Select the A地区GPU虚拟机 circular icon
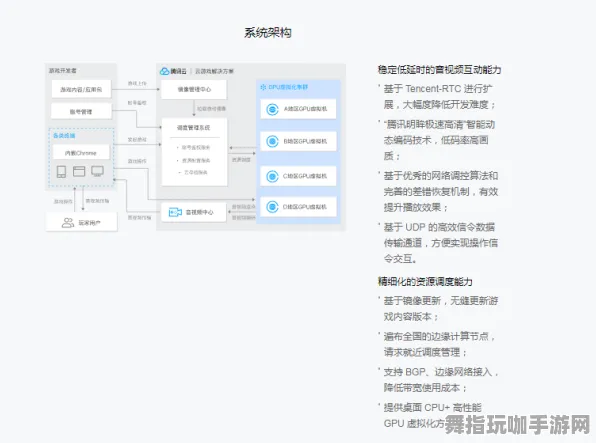596x443 pixels. pyautogui.click(x=272, y=109)
